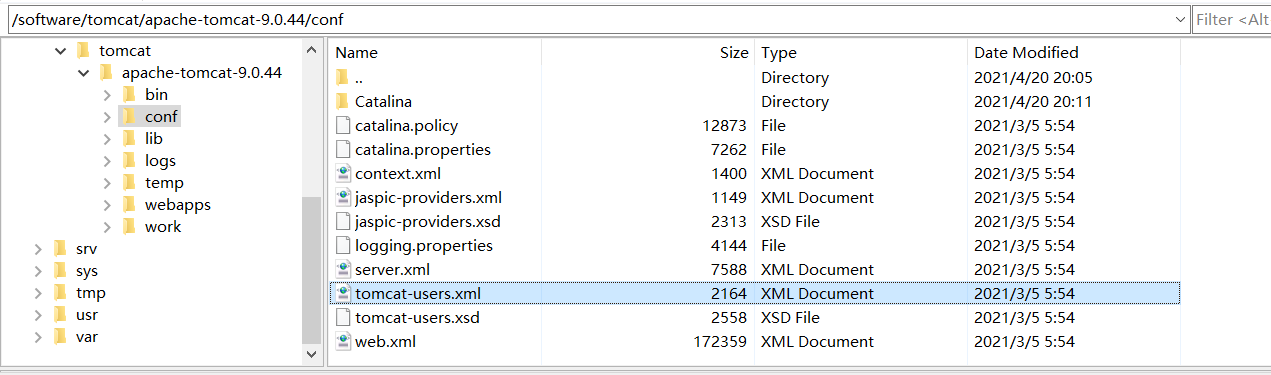Expand the webapps folder node
The width and height of the screenshot is (1271, 375).
(107, 205)
